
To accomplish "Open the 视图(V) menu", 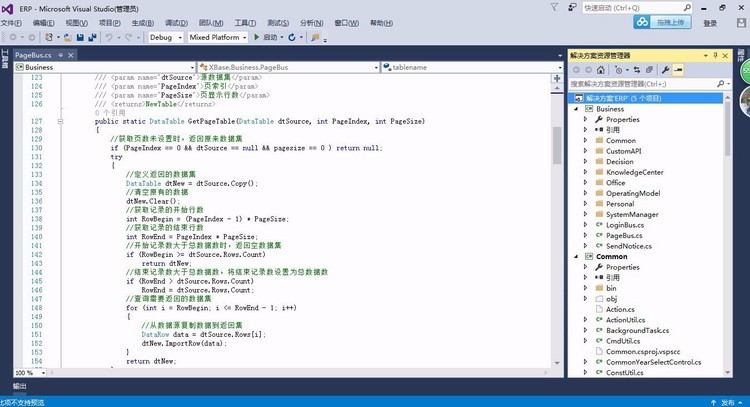I will click(x=77, y=23).
